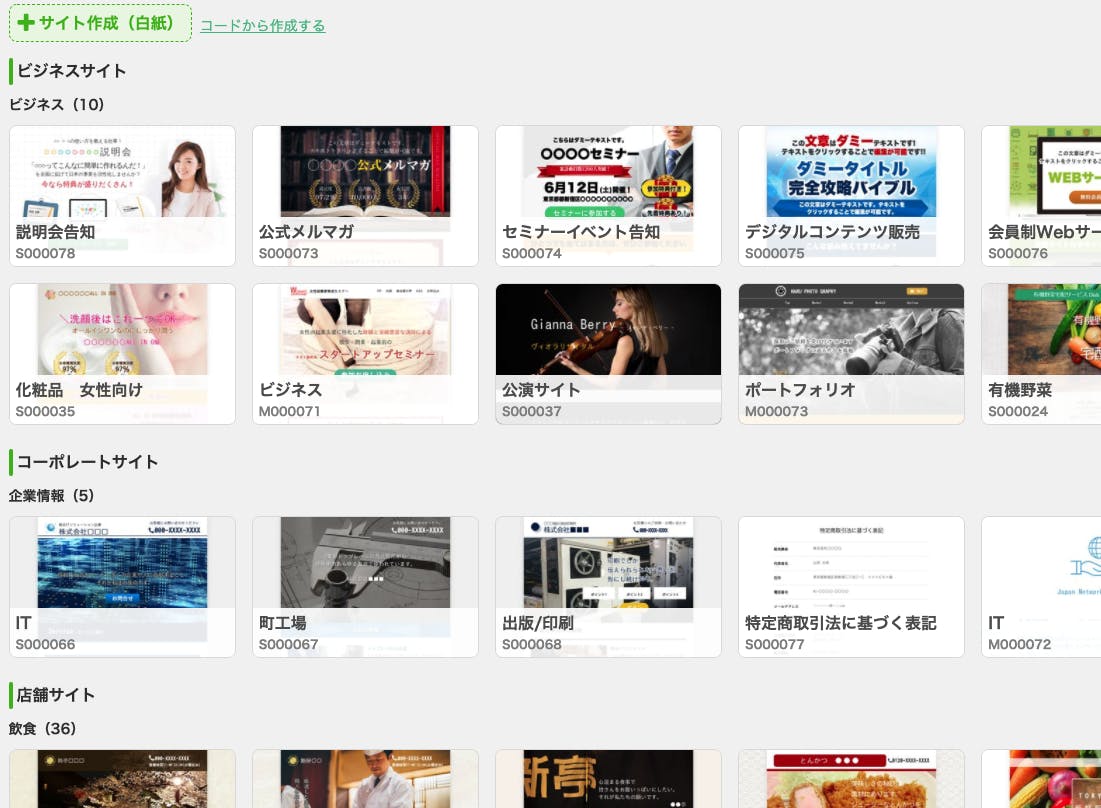
Task: Select the 新亭 restaurant template thumbnail
Action: (608, 780)
